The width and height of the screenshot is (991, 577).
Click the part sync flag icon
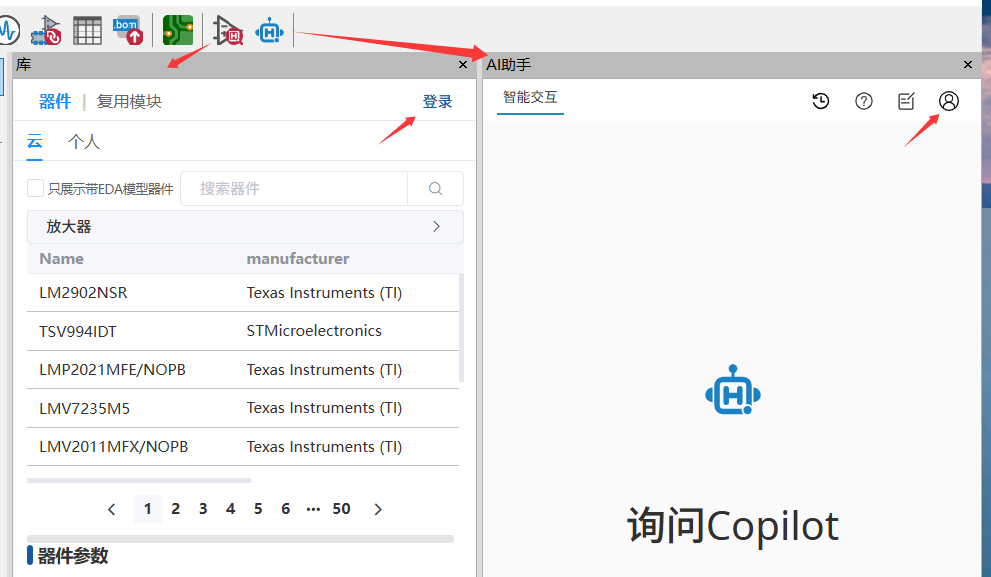pyautogui.click(x=46, y=30)
